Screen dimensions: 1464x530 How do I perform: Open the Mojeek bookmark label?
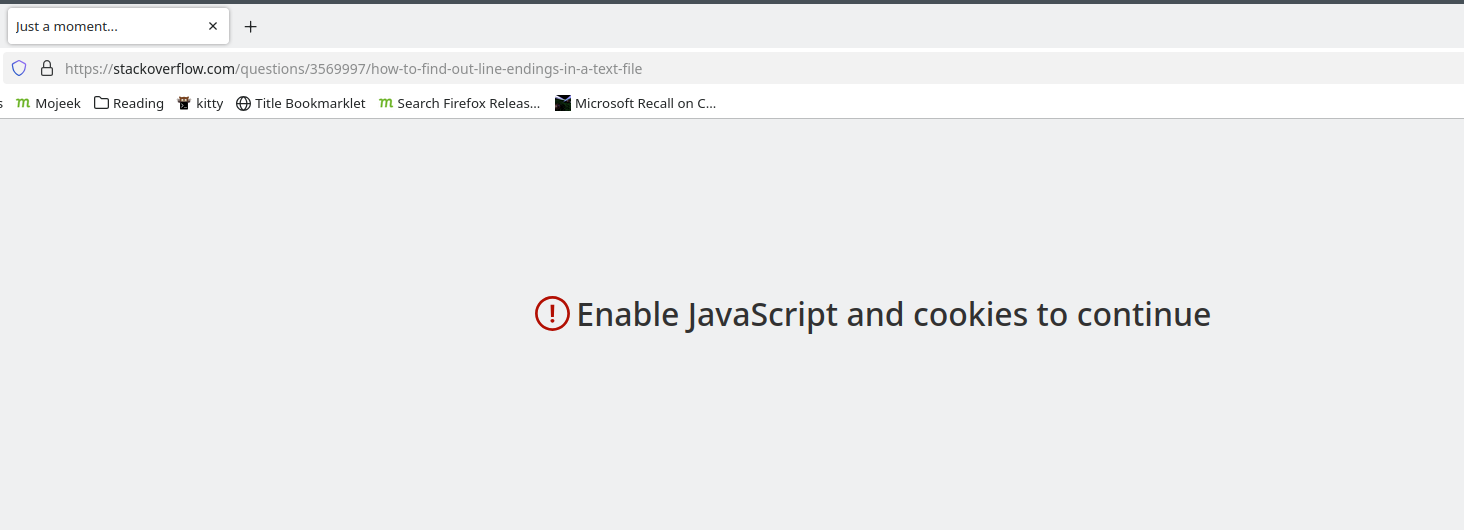coord(58,103)
